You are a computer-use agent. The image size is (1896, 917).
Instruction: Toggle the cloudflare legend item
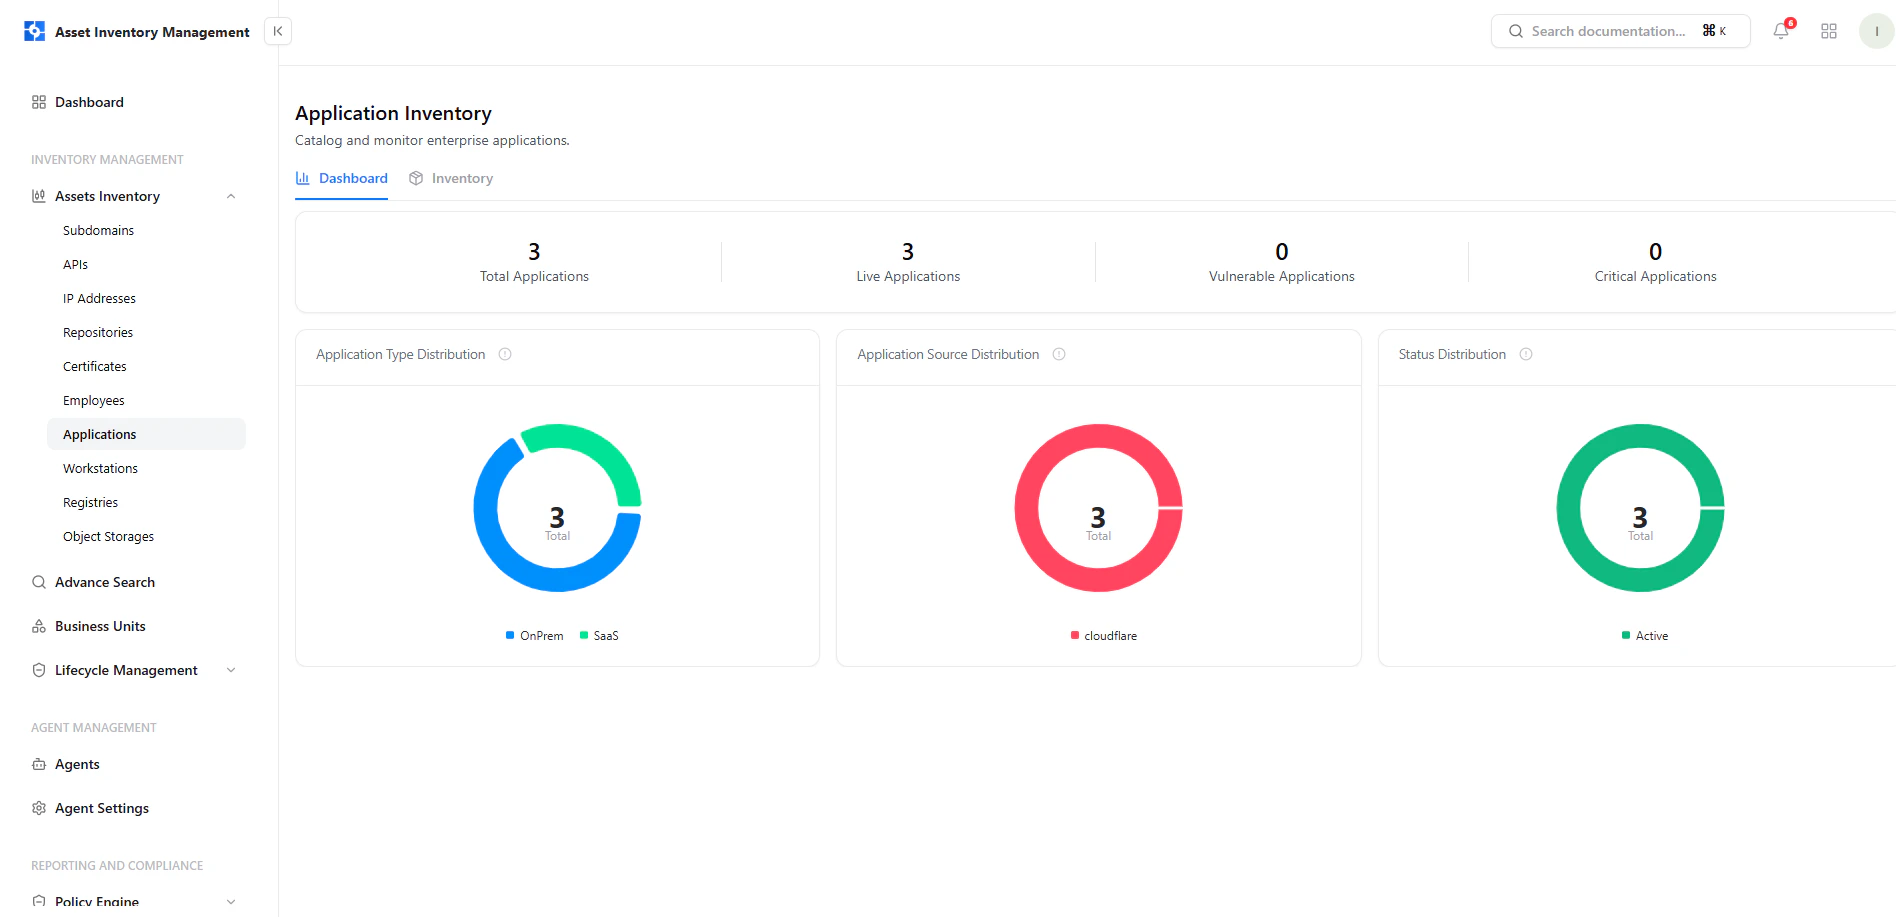tap(1104, 636)
